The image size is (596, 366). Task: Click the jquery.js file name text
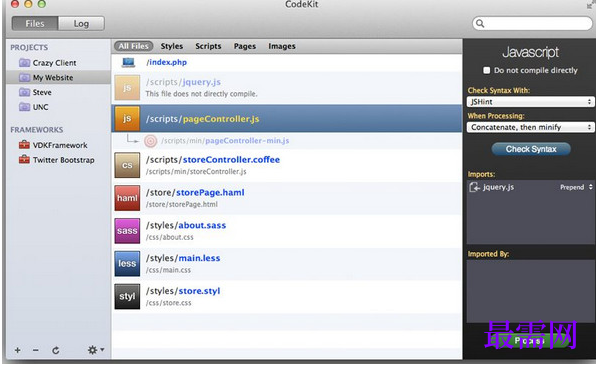click(x=201, y=82)
